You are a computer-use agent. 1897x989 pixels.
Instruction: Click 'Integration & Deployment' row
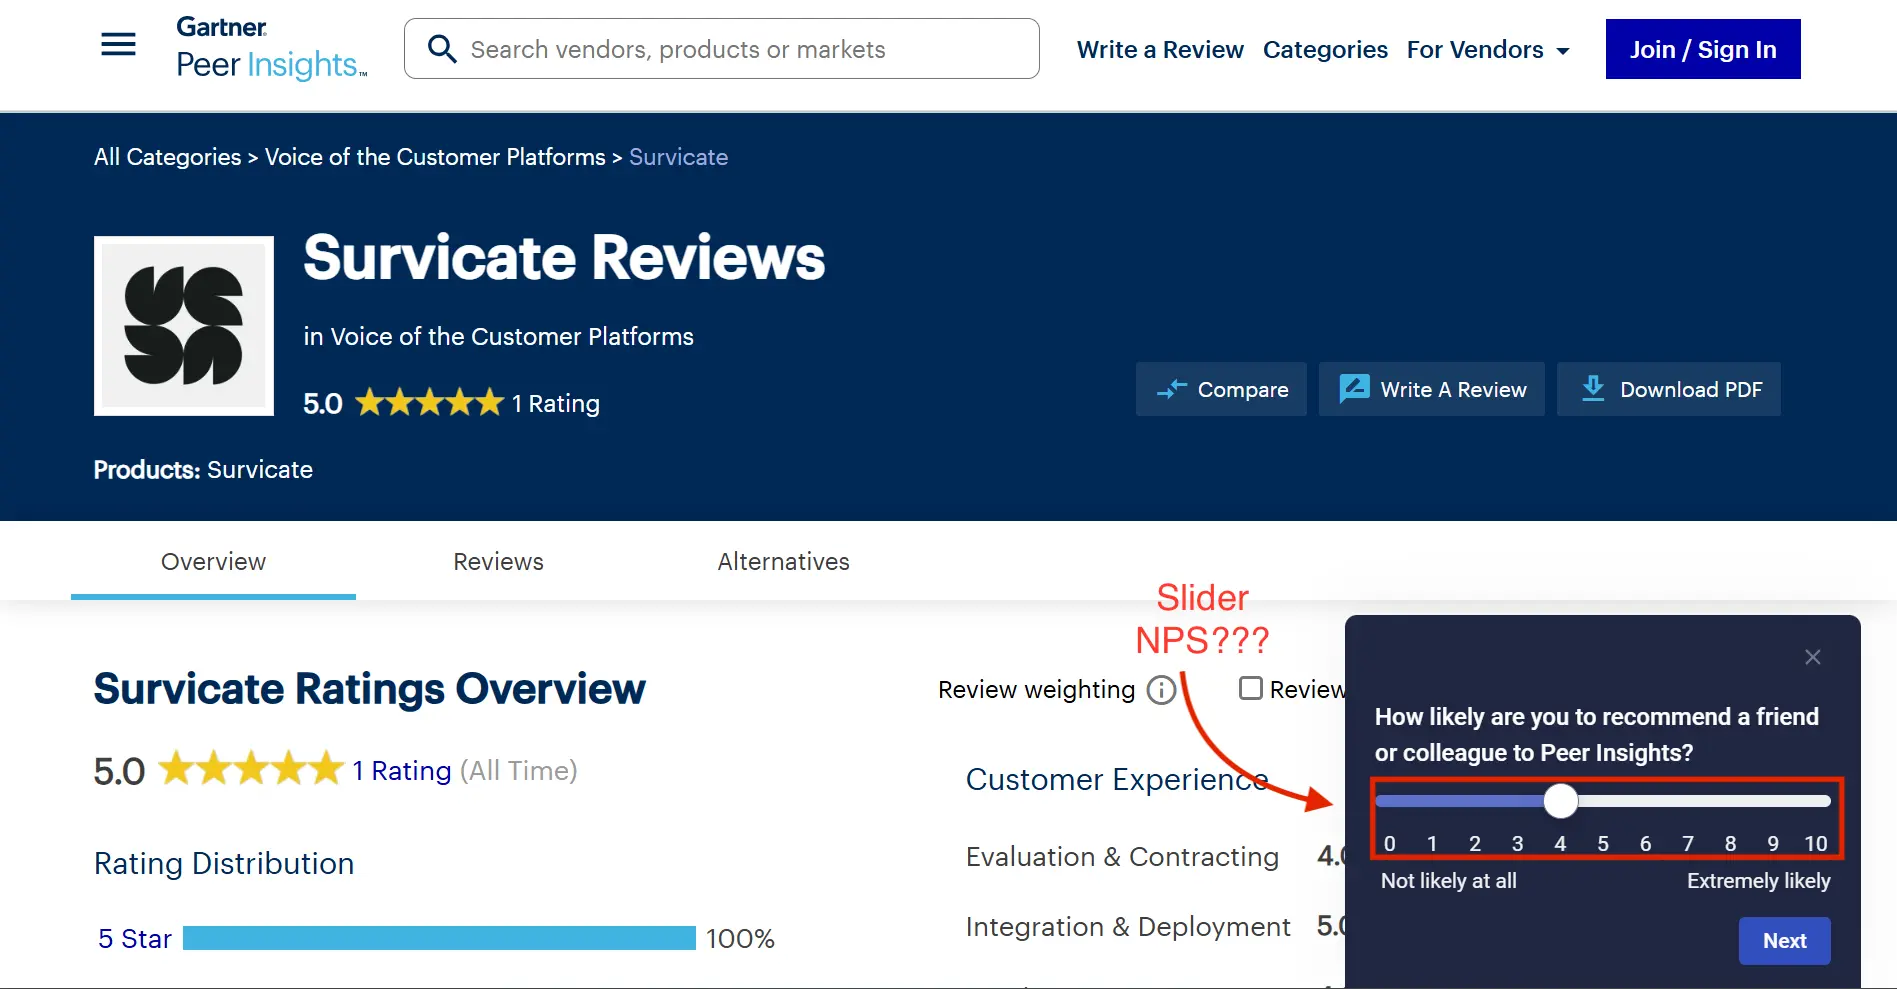1128,927
